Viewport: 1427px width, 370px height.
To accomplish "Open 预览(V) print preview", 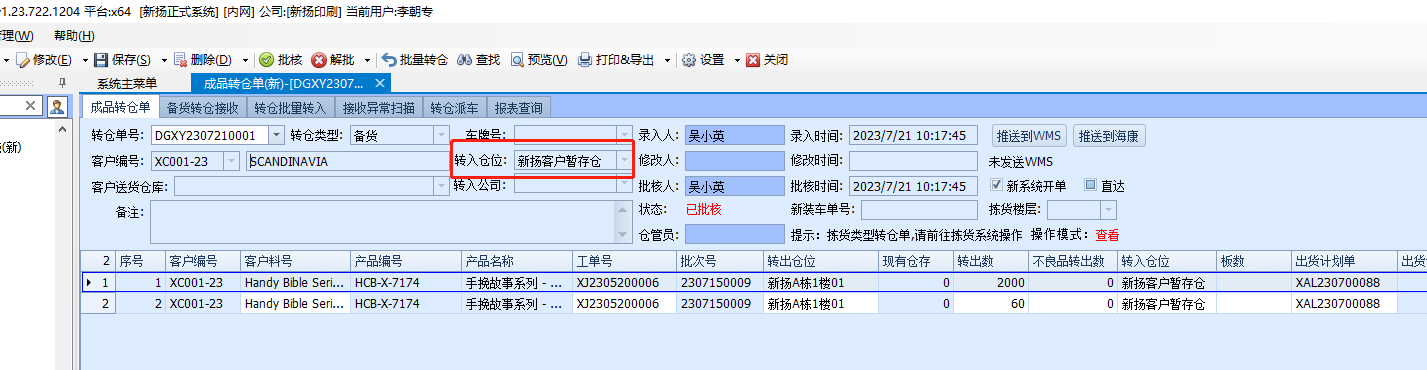I will [x=540, y=60].
